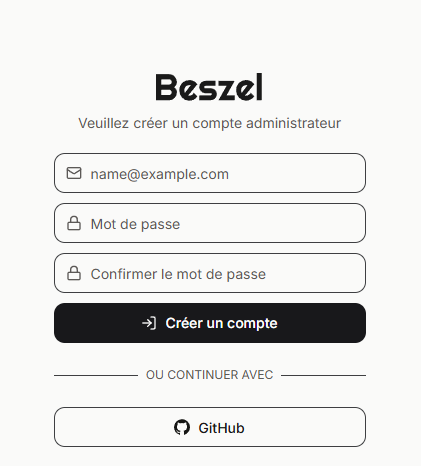Select the Confirmer le mot de passe field

point(210,273)
